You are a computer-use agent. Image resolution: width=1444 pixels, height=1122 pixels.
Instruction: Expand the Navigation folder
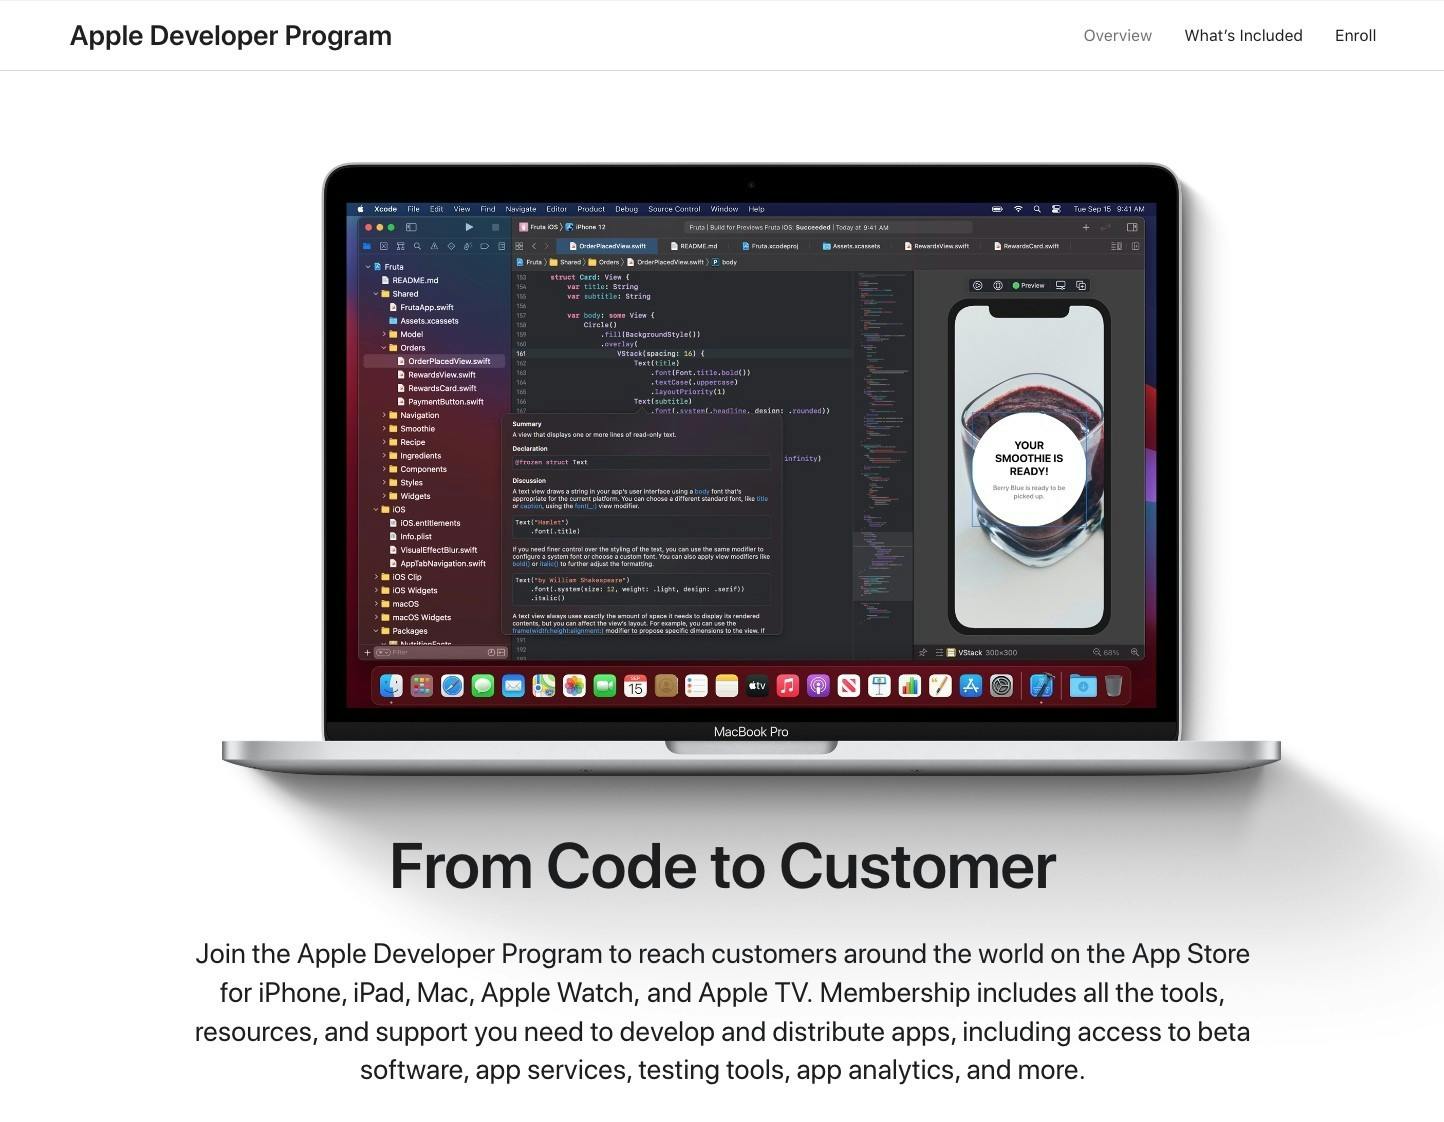384,415
